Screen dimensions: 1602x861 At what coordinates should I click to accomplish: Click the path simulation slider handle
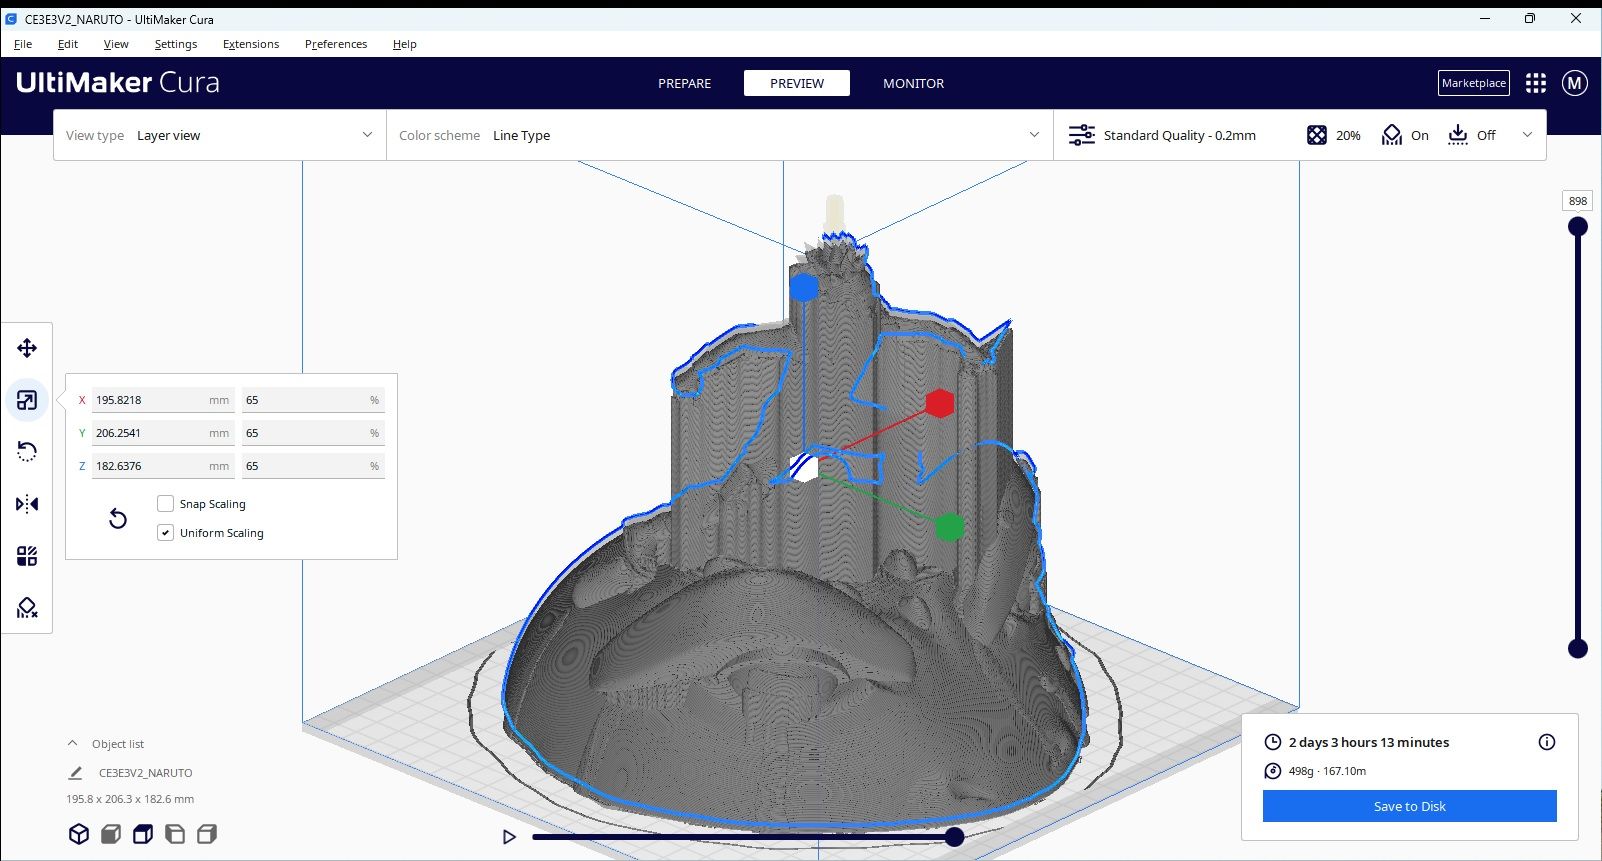tap(955, 836)
